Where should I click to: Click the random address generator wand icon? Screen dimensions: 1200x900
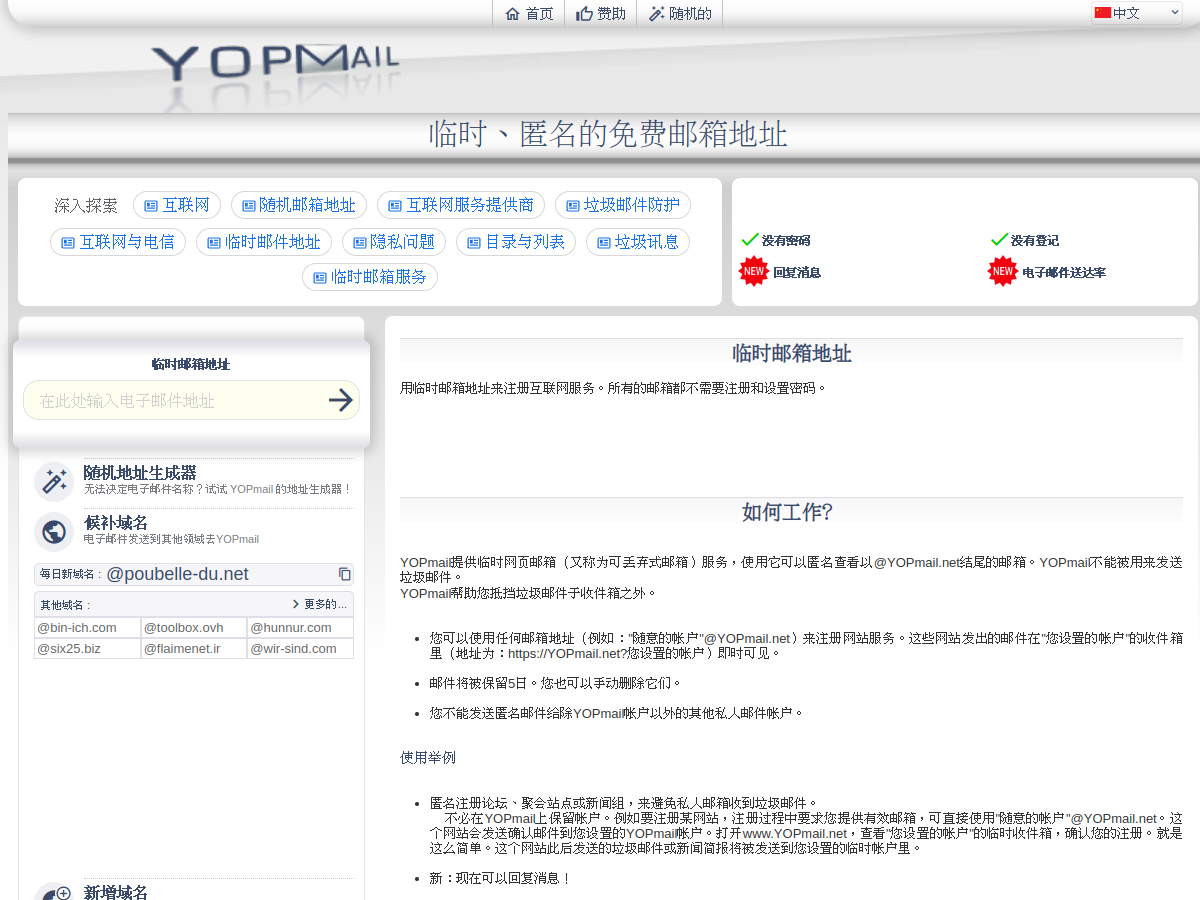point(54,482)
